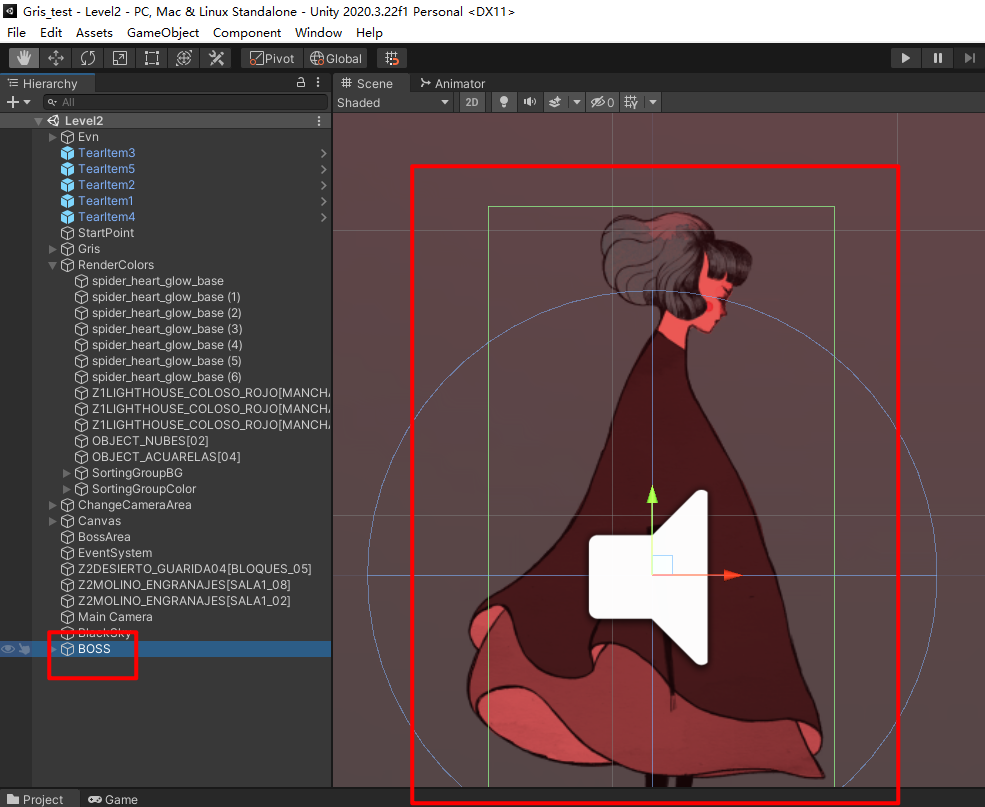Switch to the Game tab

[x=113, y=799]
